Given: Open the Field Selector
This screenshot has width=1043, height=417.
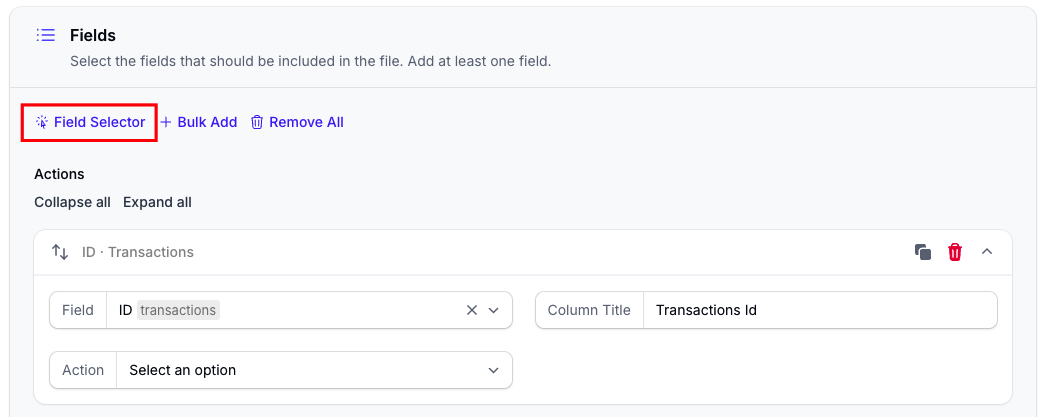Looking at the screenshot, I should (x=90, y=122).
